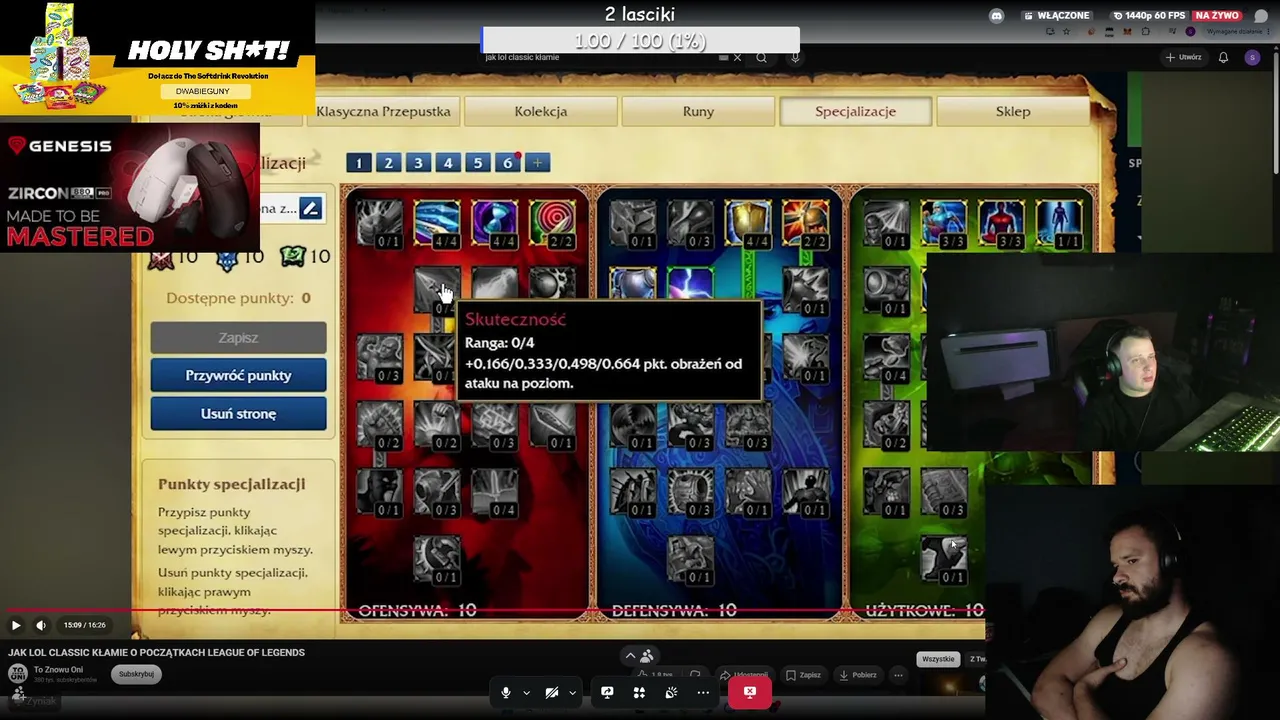Click orange helmet Defense mastery 2/2
Image resolution: width=1280 pixels, height=720 pixels.
806,223
